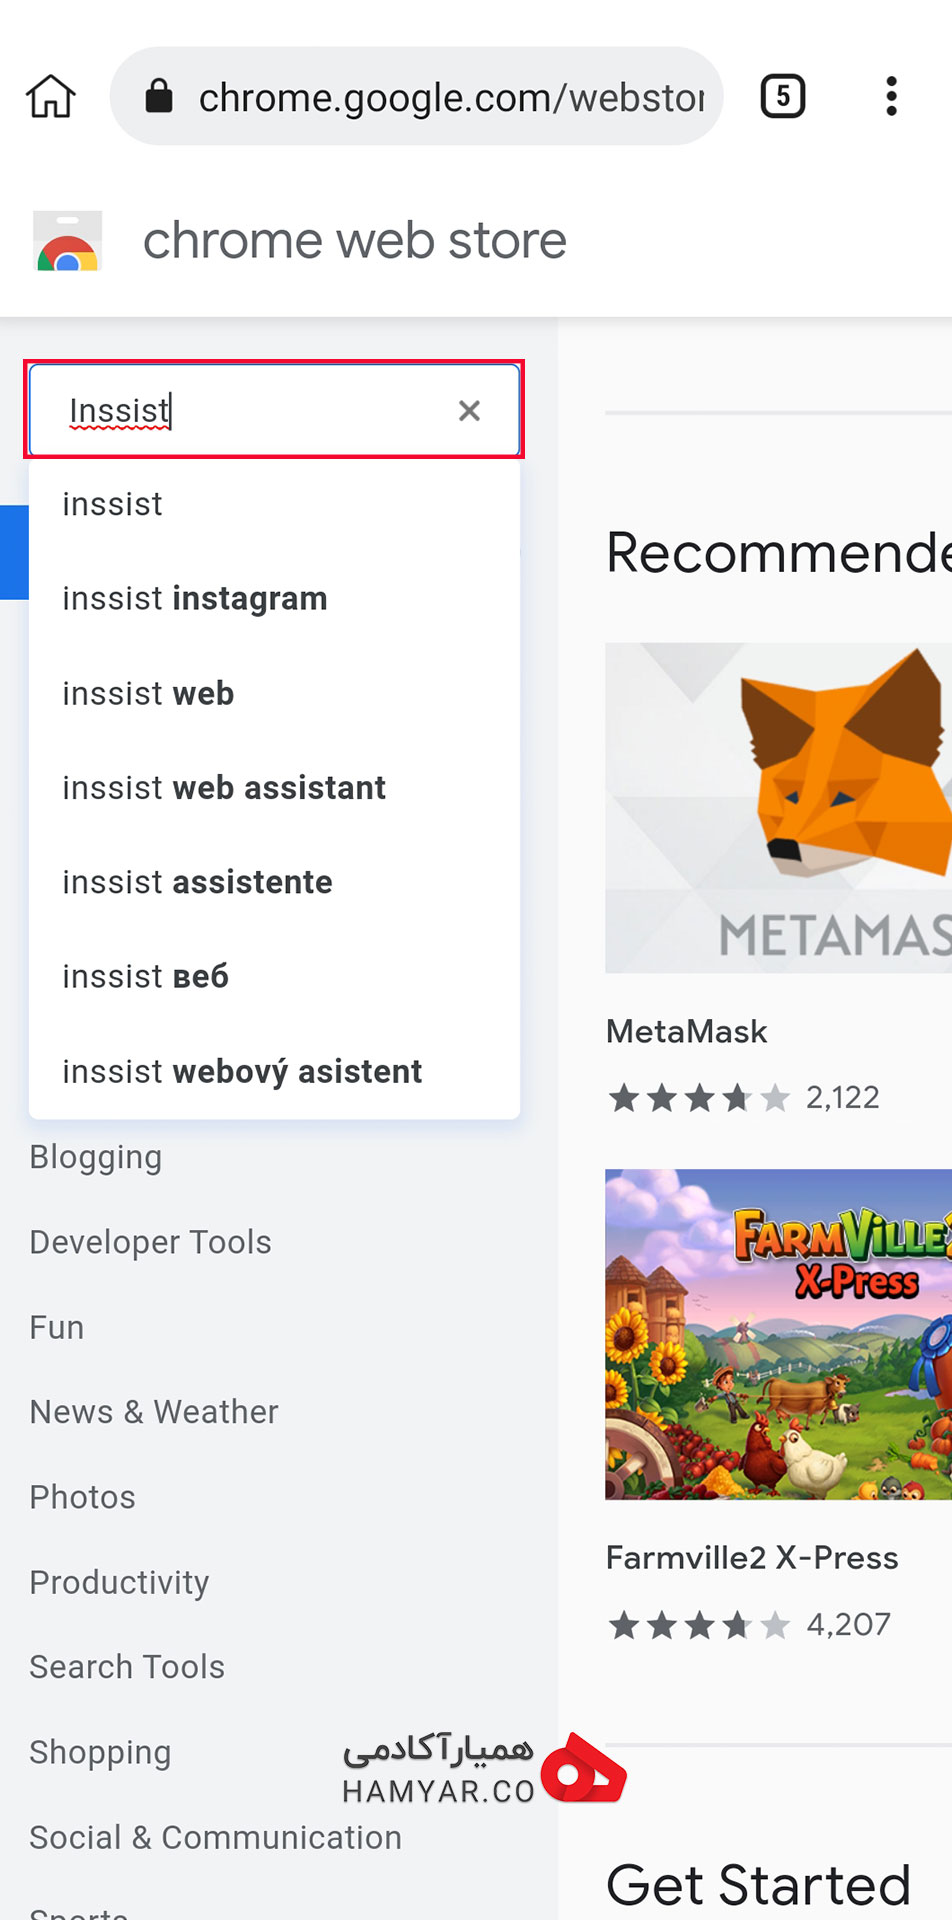This screenshot has width=952, height=1920.
Task: Tap the browser home icon
Action: 50,97
